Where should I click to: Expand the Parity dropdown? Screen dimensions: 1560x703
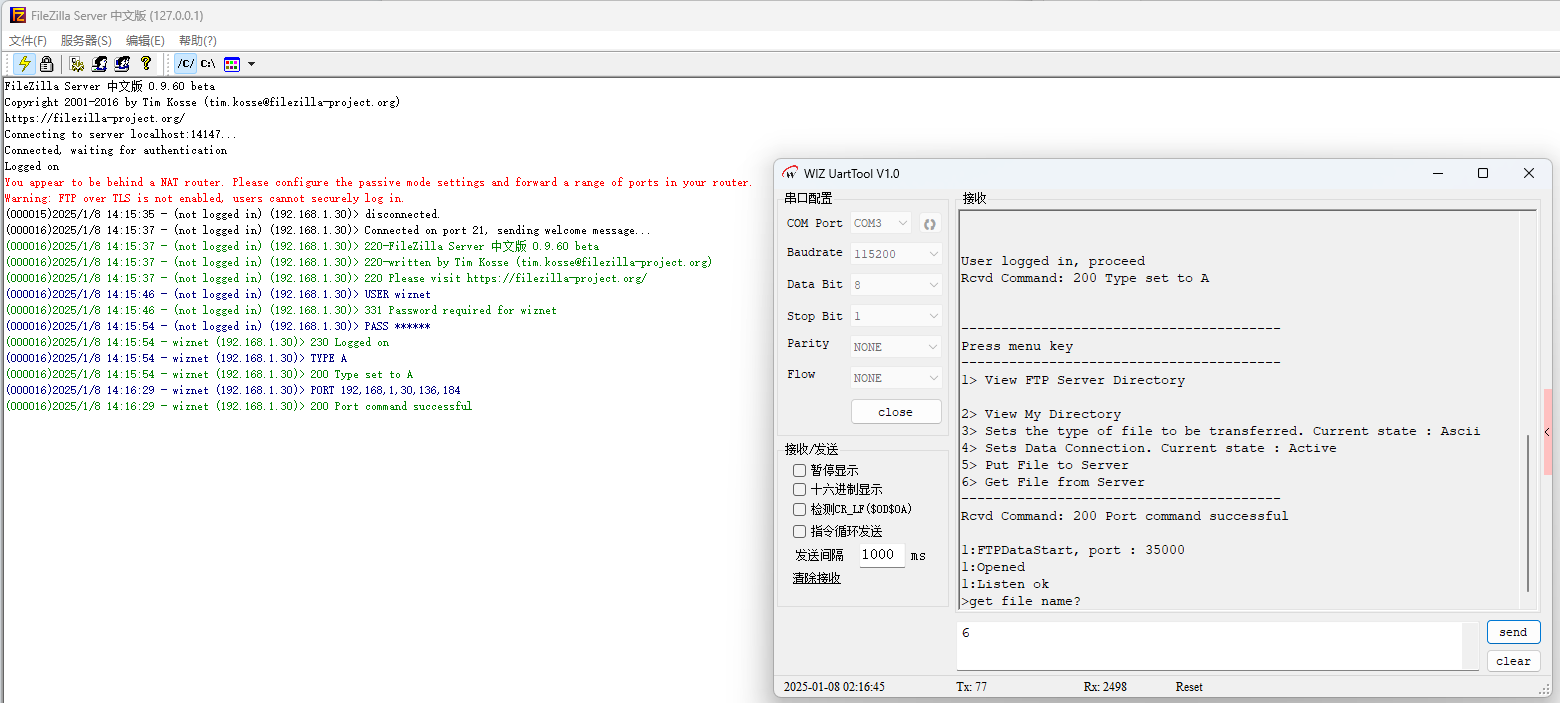click(x=896, y=347)
